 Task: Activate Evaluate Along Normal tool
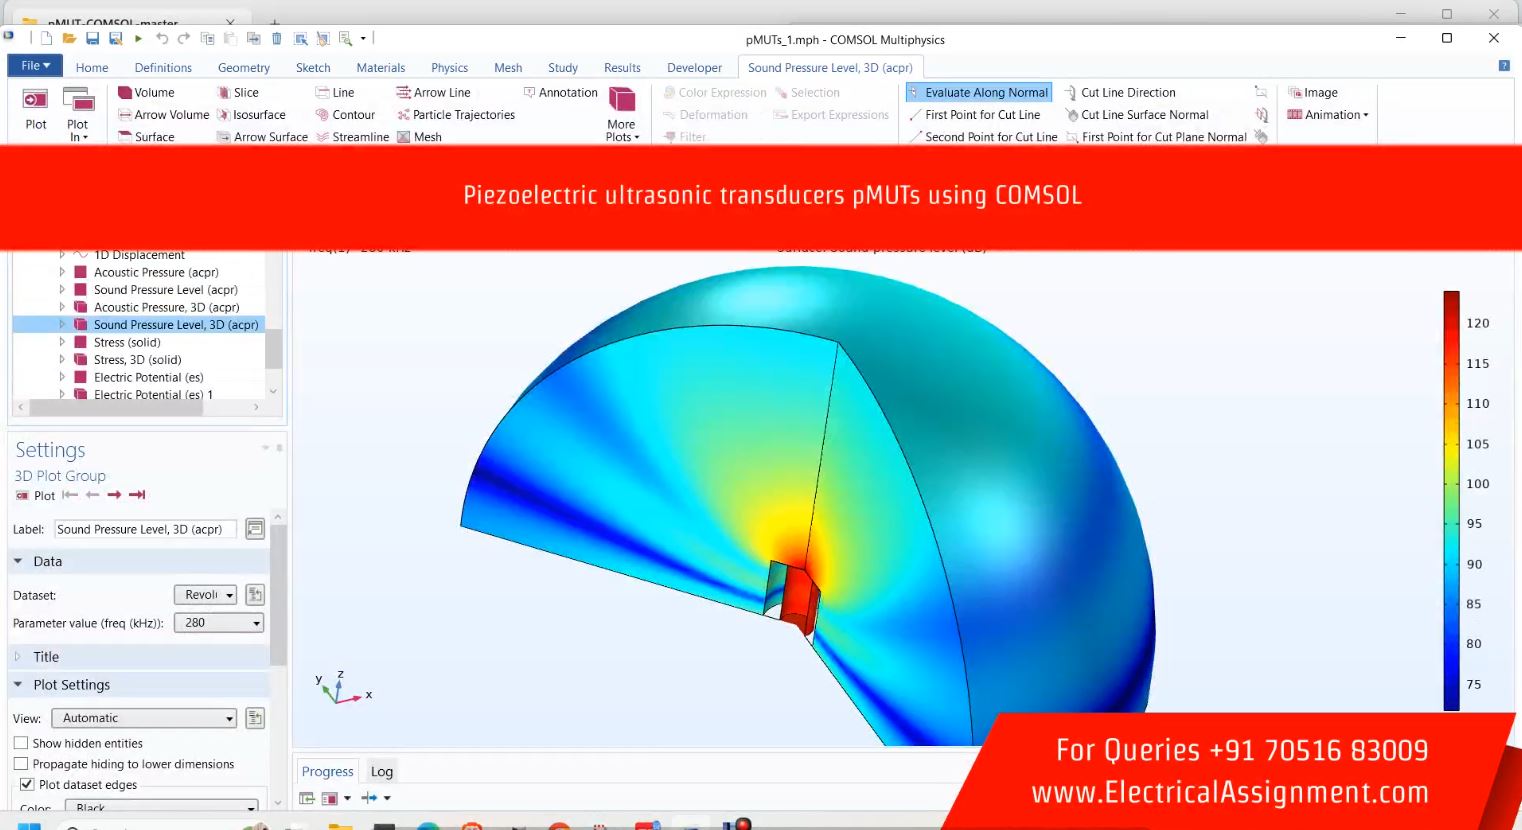pyautogui.click(x=978, y=93)
